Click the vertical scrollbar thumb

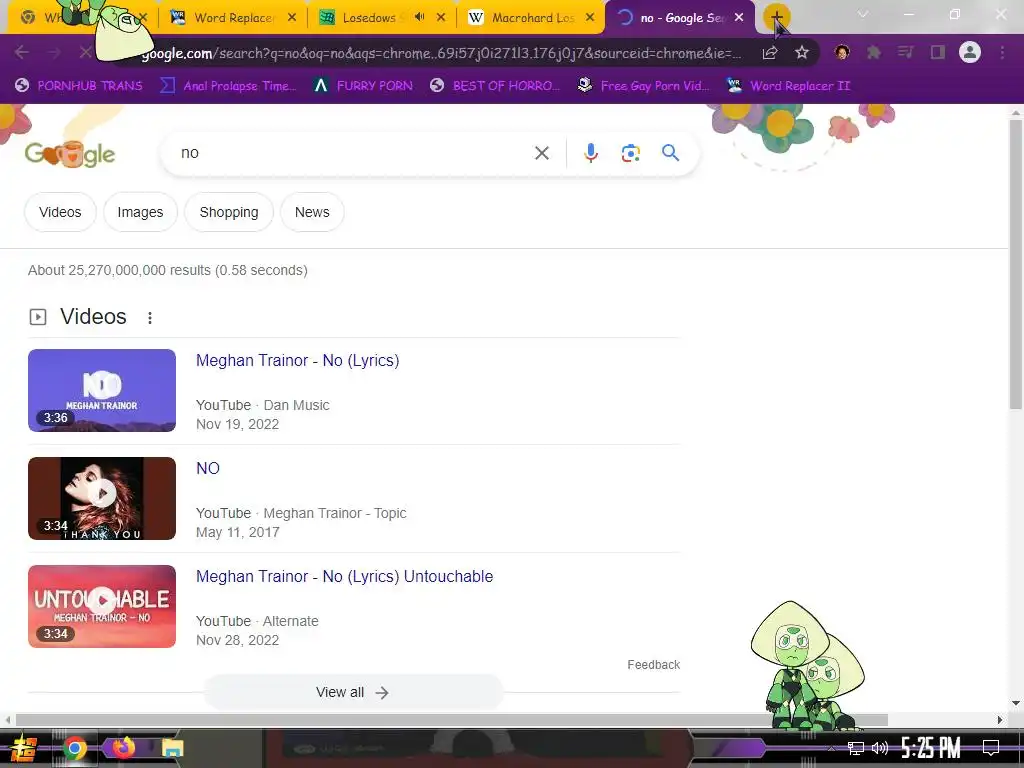(x=1016, y=264)
